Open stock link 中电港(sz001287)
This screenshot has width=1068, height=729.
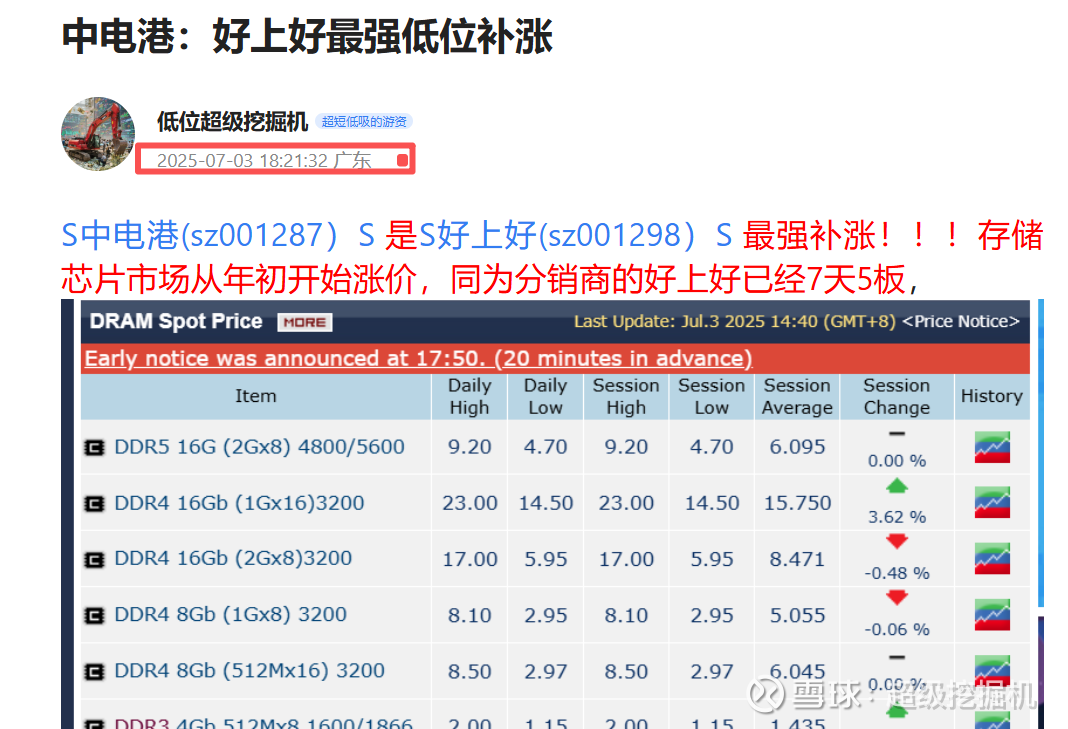coord(209,235)
